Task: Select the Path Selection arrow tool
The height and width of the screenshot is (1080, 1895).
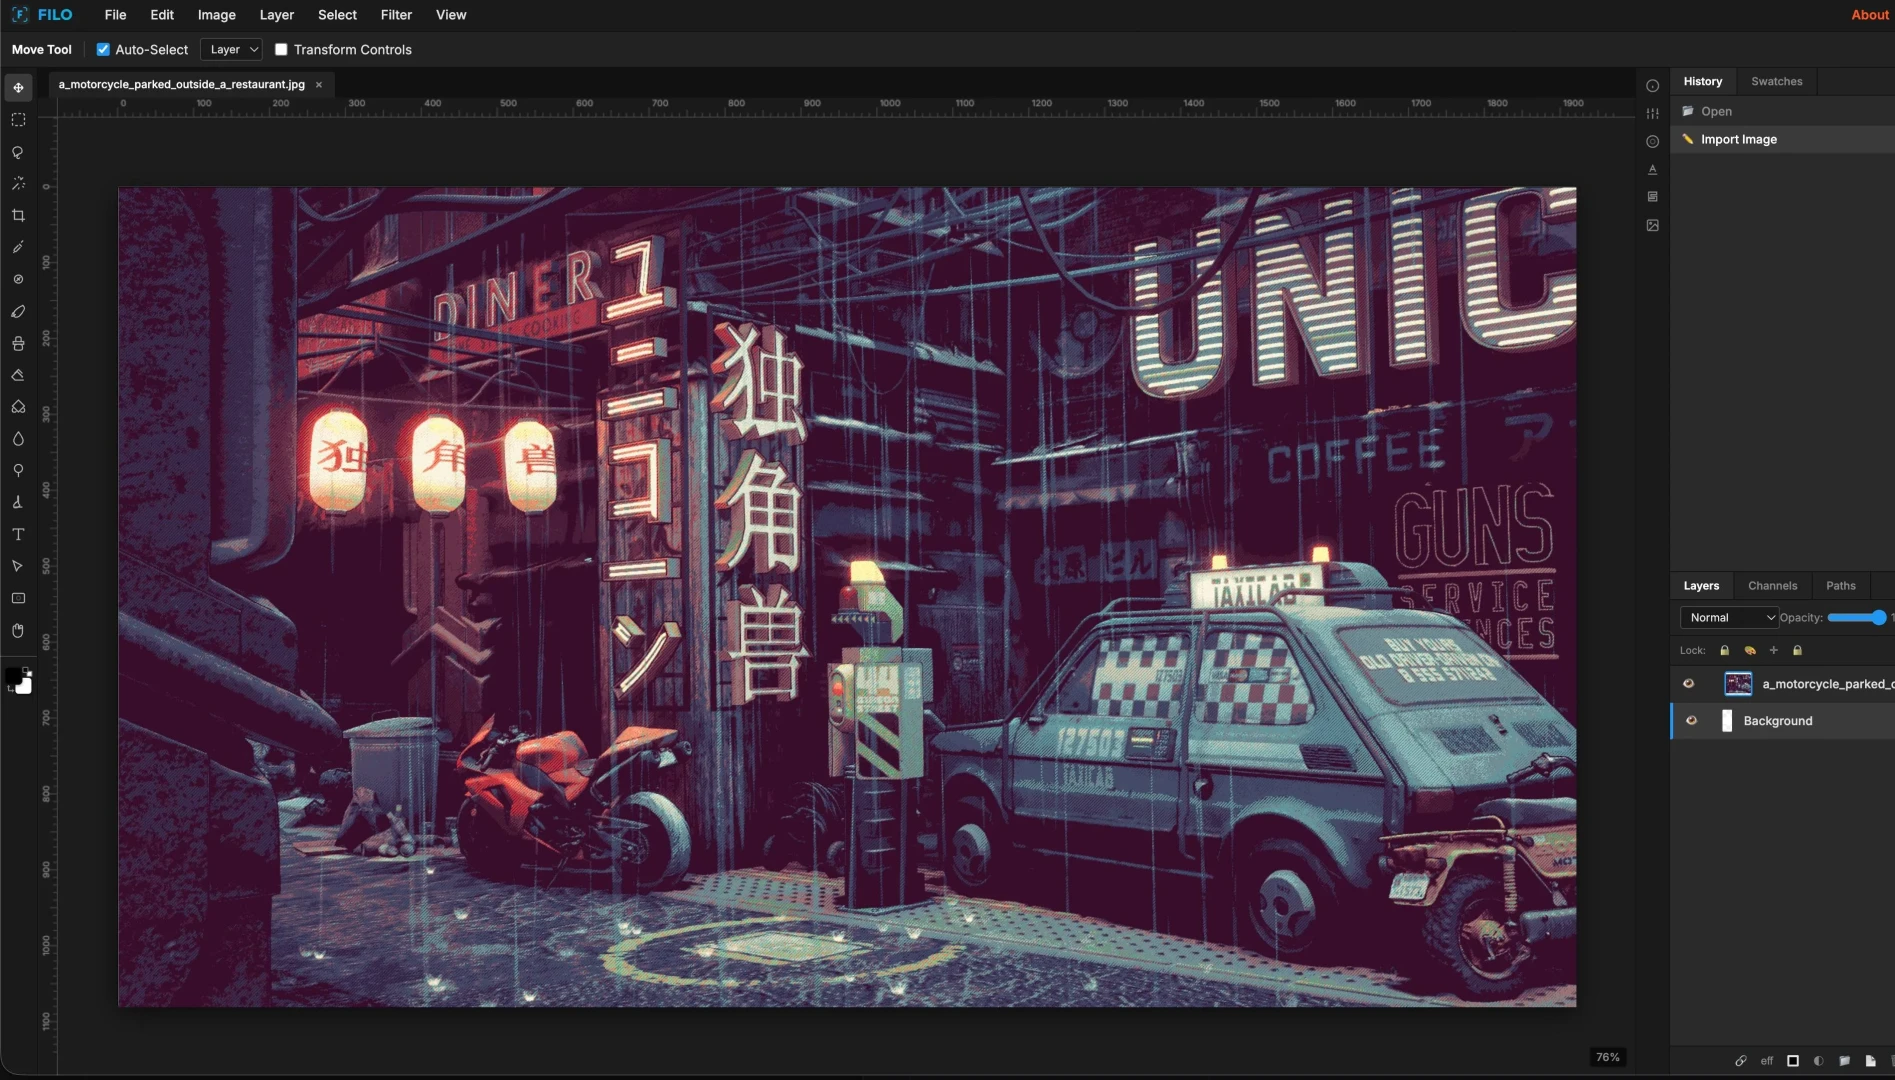Action: pos(18,567)
